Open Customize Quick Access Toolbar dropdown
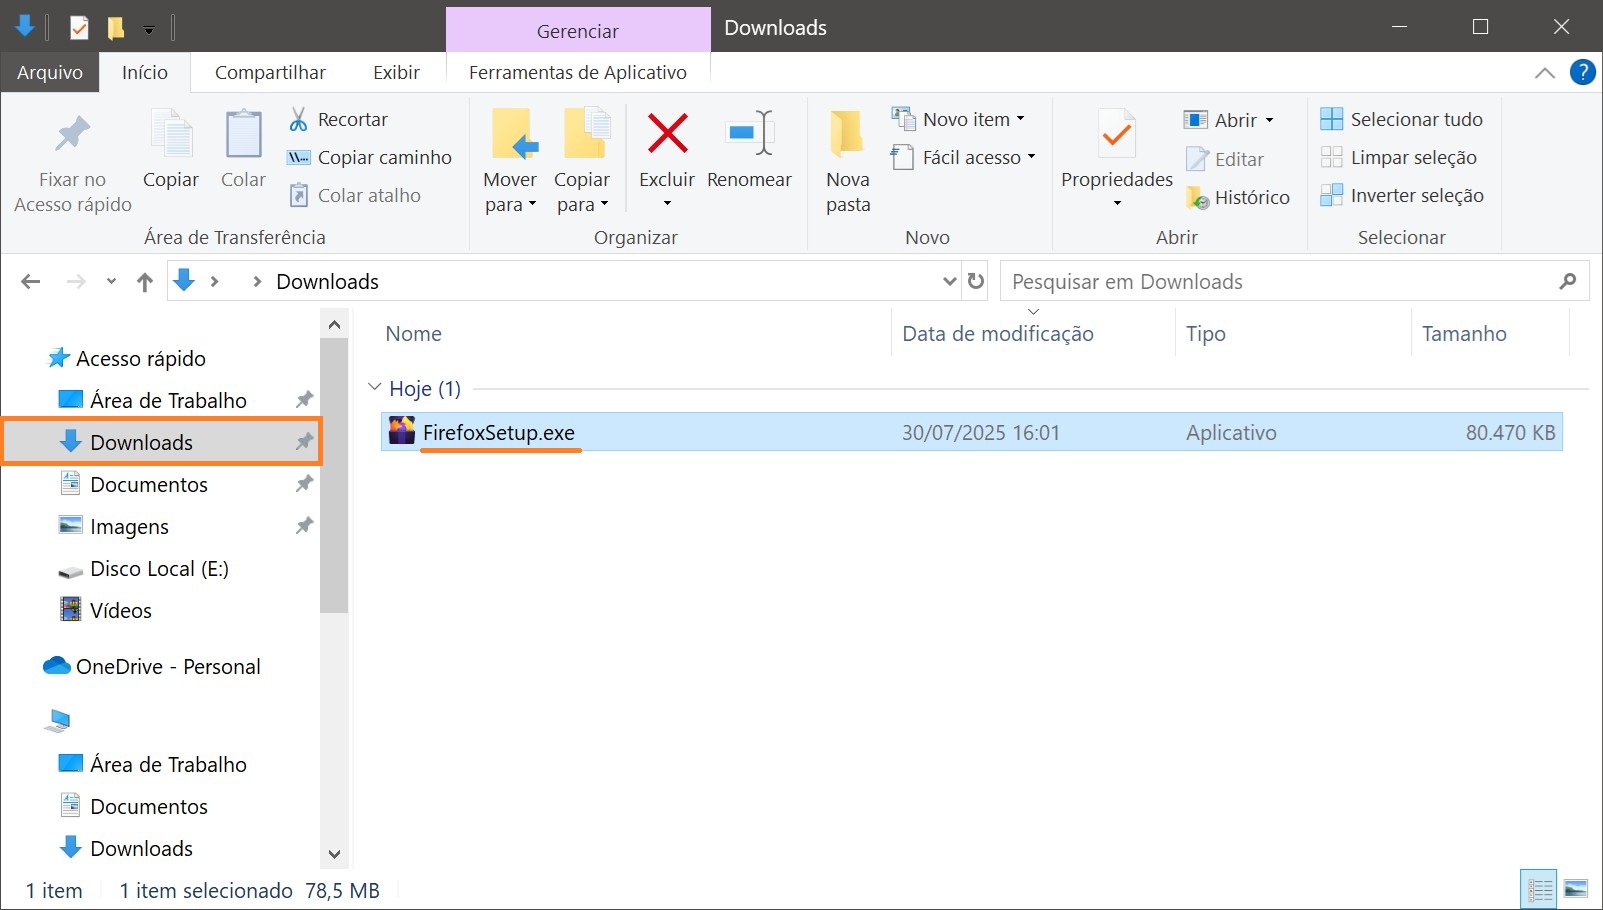The image size is (1603, 910). tap(149, 30)
